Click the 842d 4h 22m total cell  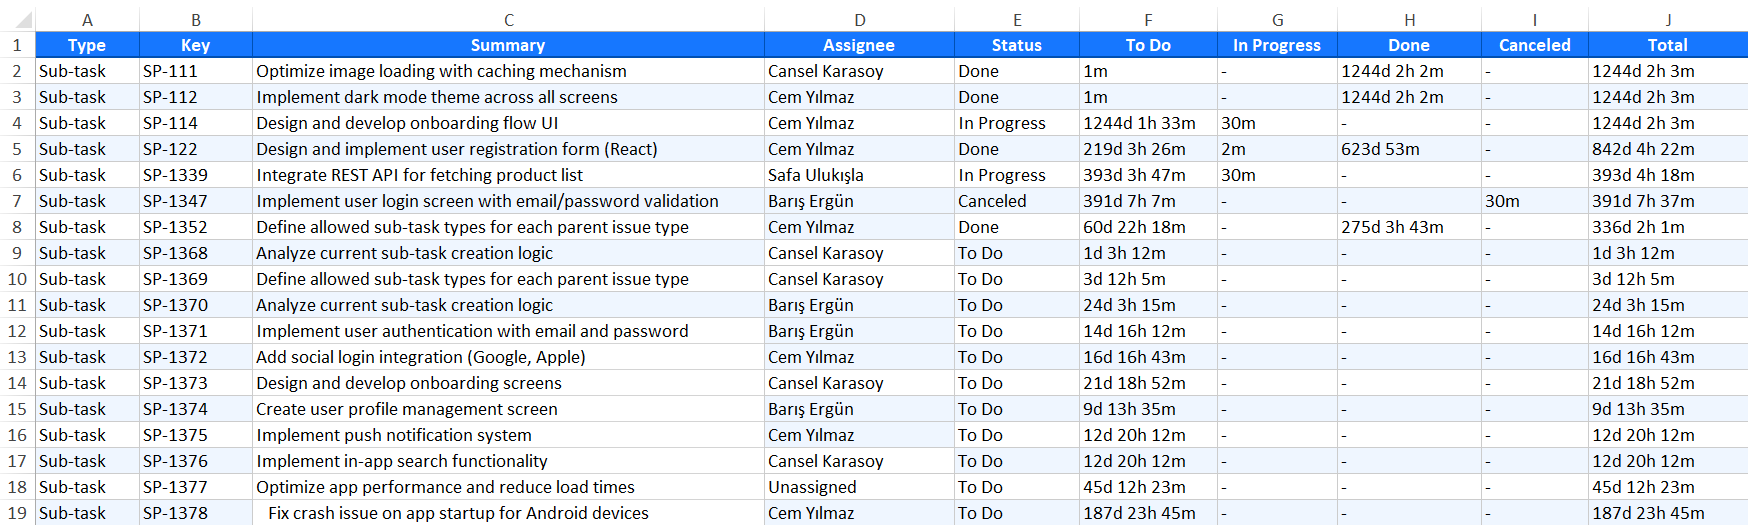(1667, 149)
